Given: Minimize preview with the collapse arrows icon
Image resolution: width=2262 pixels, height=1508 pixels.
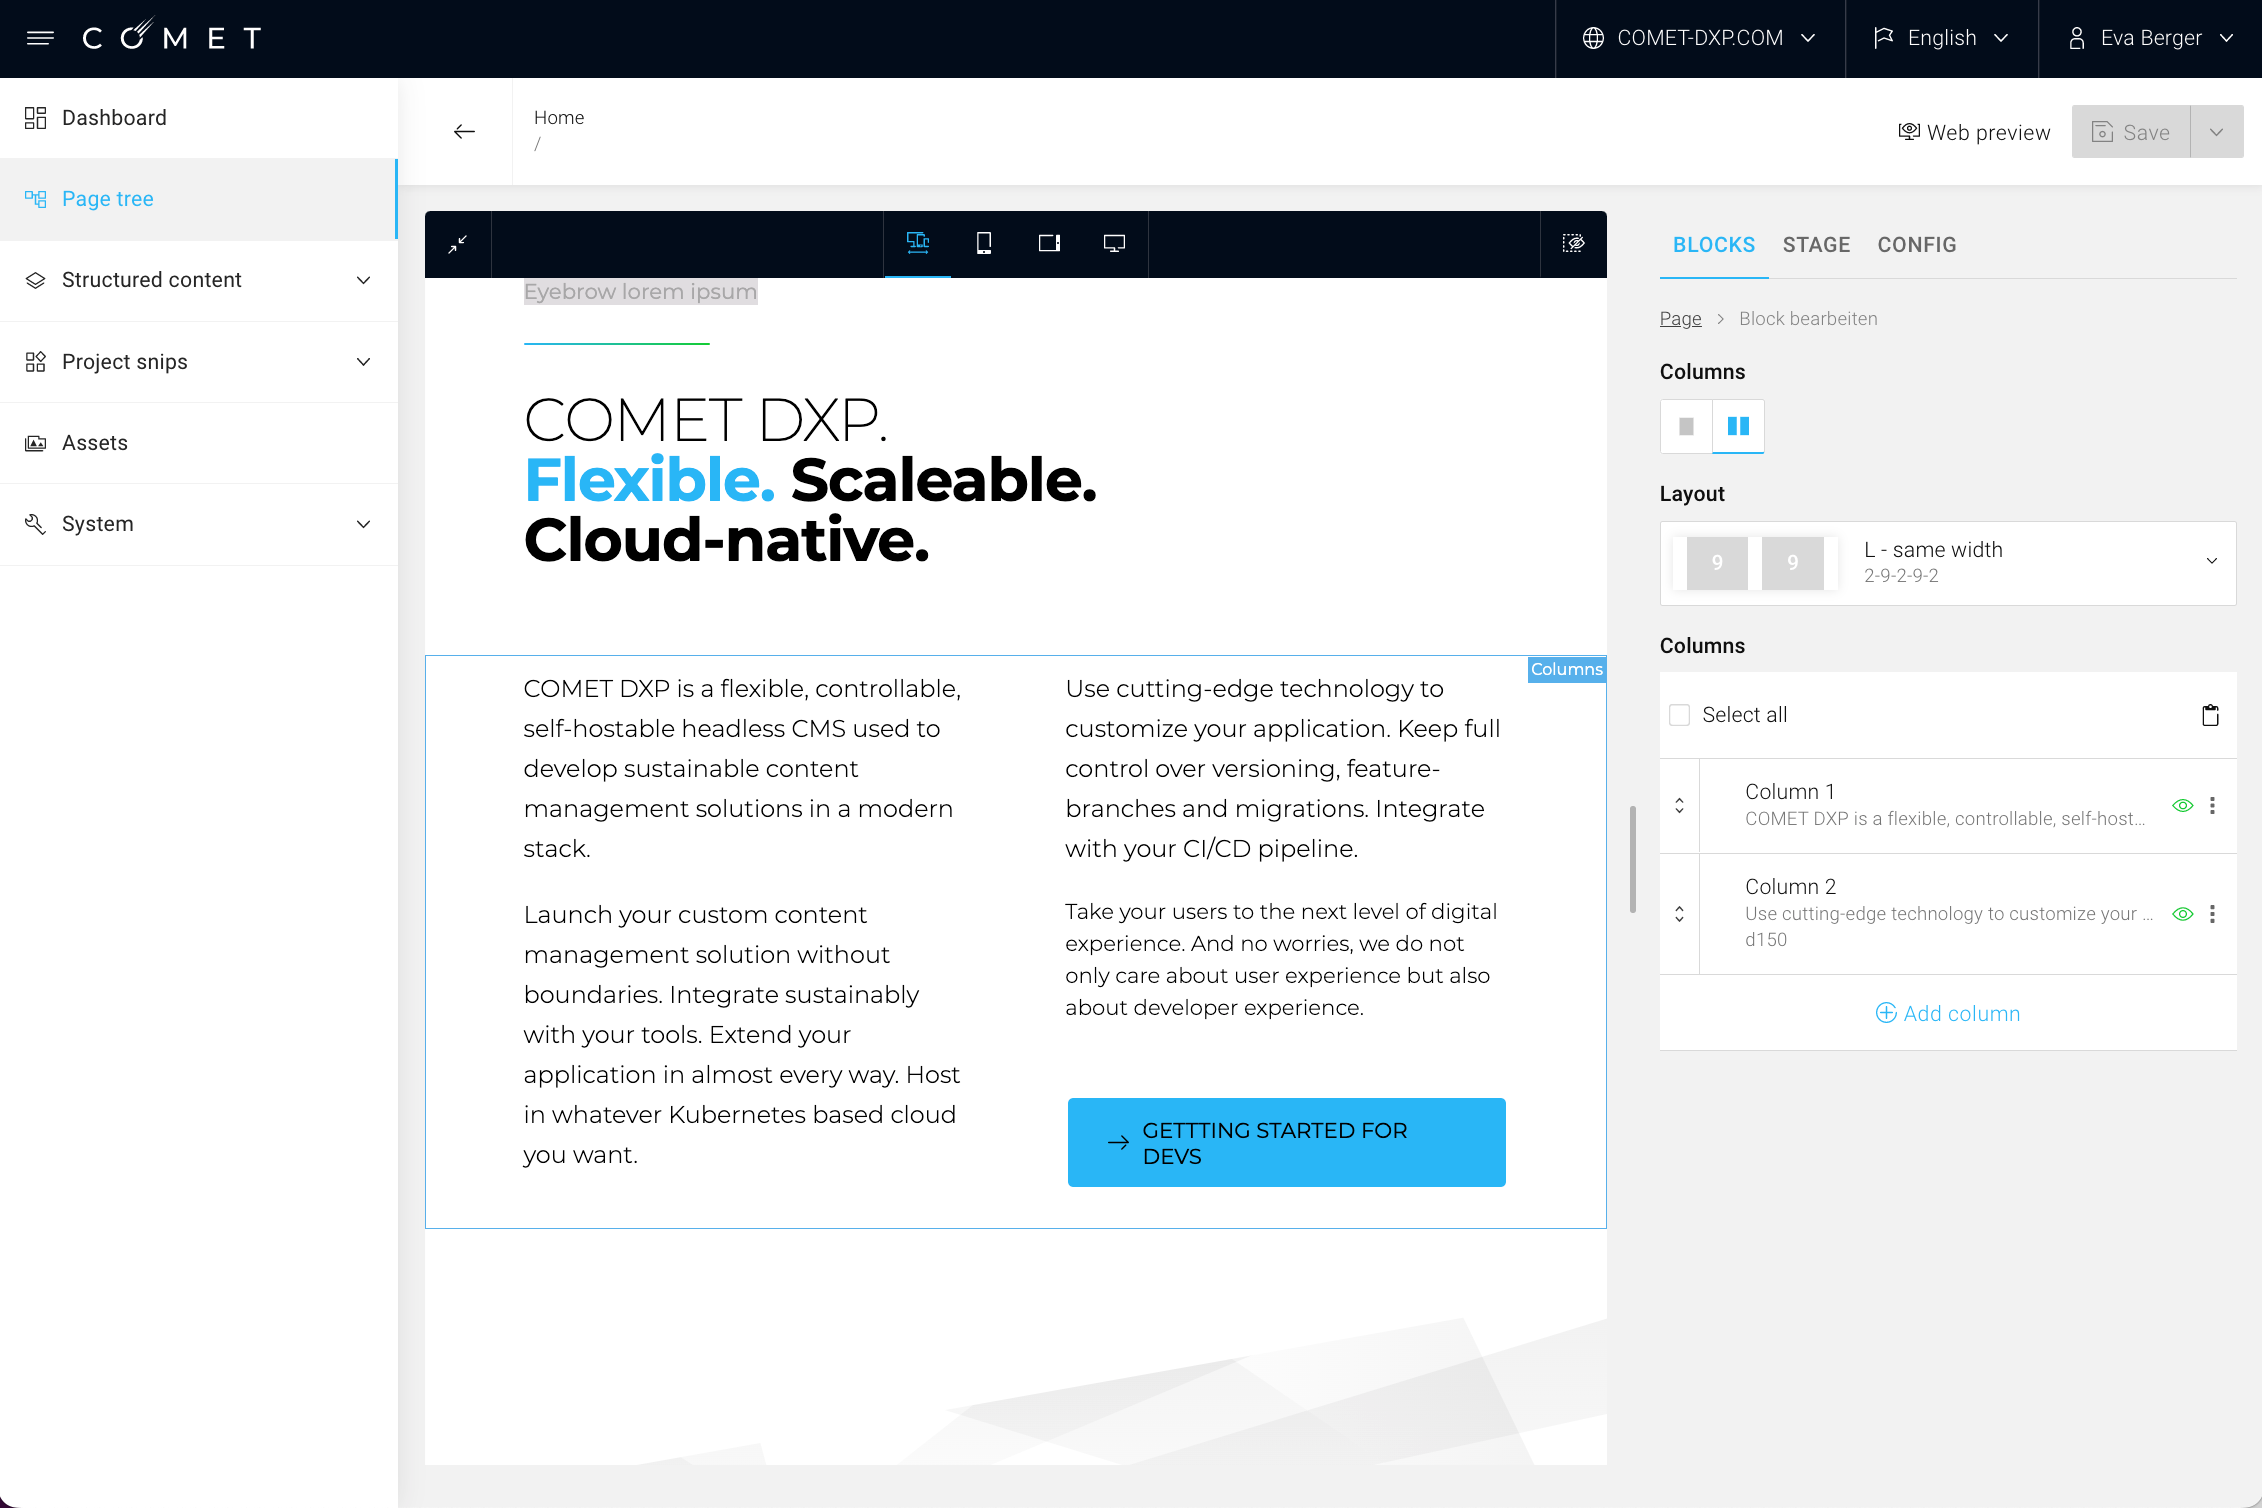Looking at the screenshot, I should (458, 244).
